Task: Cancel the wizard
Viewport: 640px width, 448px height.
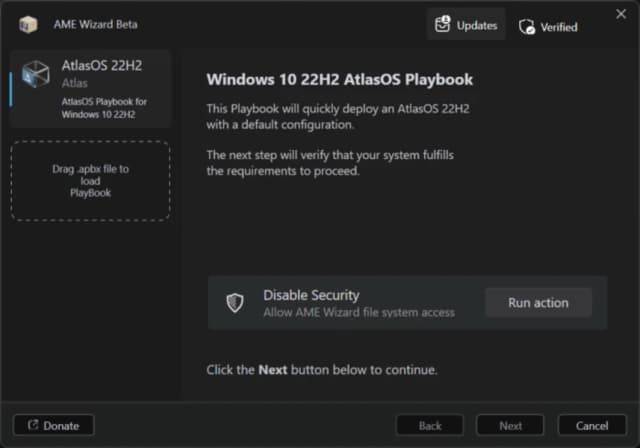Action: (592, 426)
